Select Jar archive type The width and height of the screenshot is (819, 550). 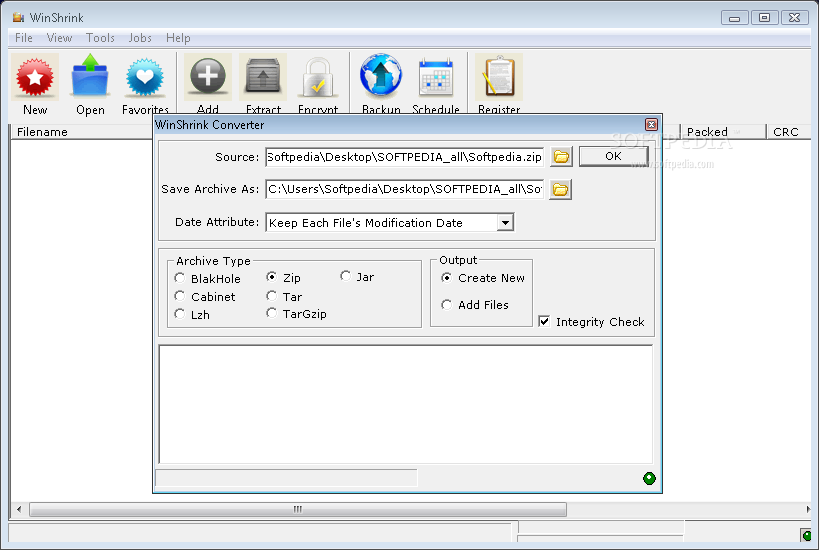345,276
